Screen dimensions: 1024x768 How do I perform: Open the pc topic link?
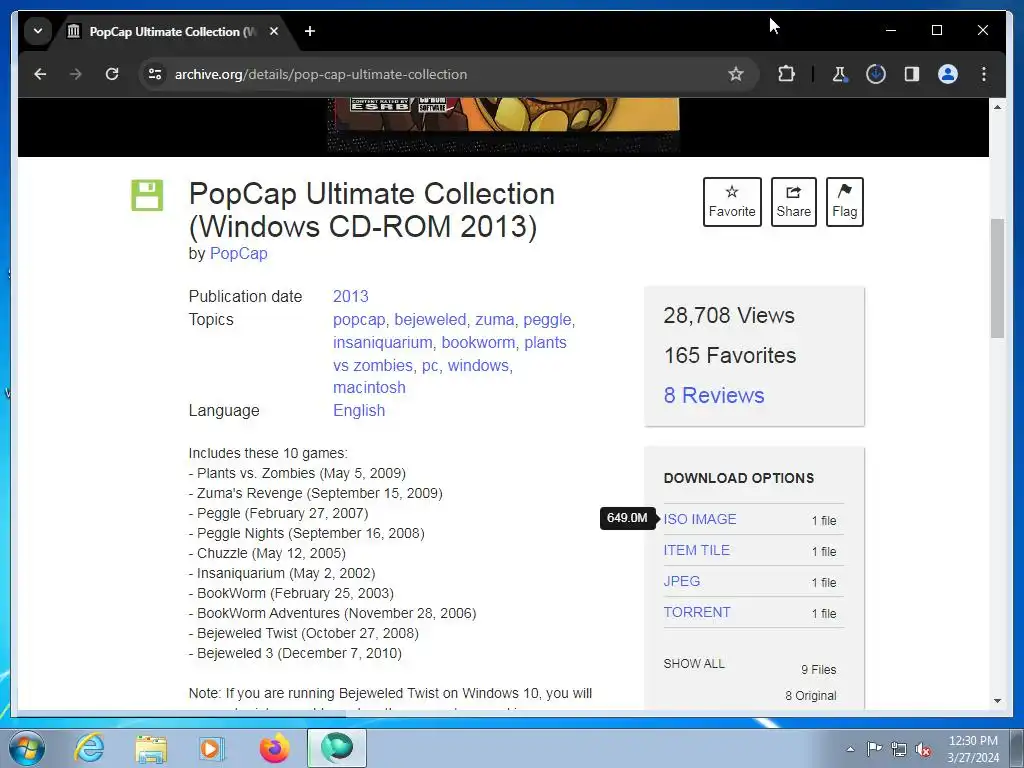pyautogui.click(x=430, y=366)
